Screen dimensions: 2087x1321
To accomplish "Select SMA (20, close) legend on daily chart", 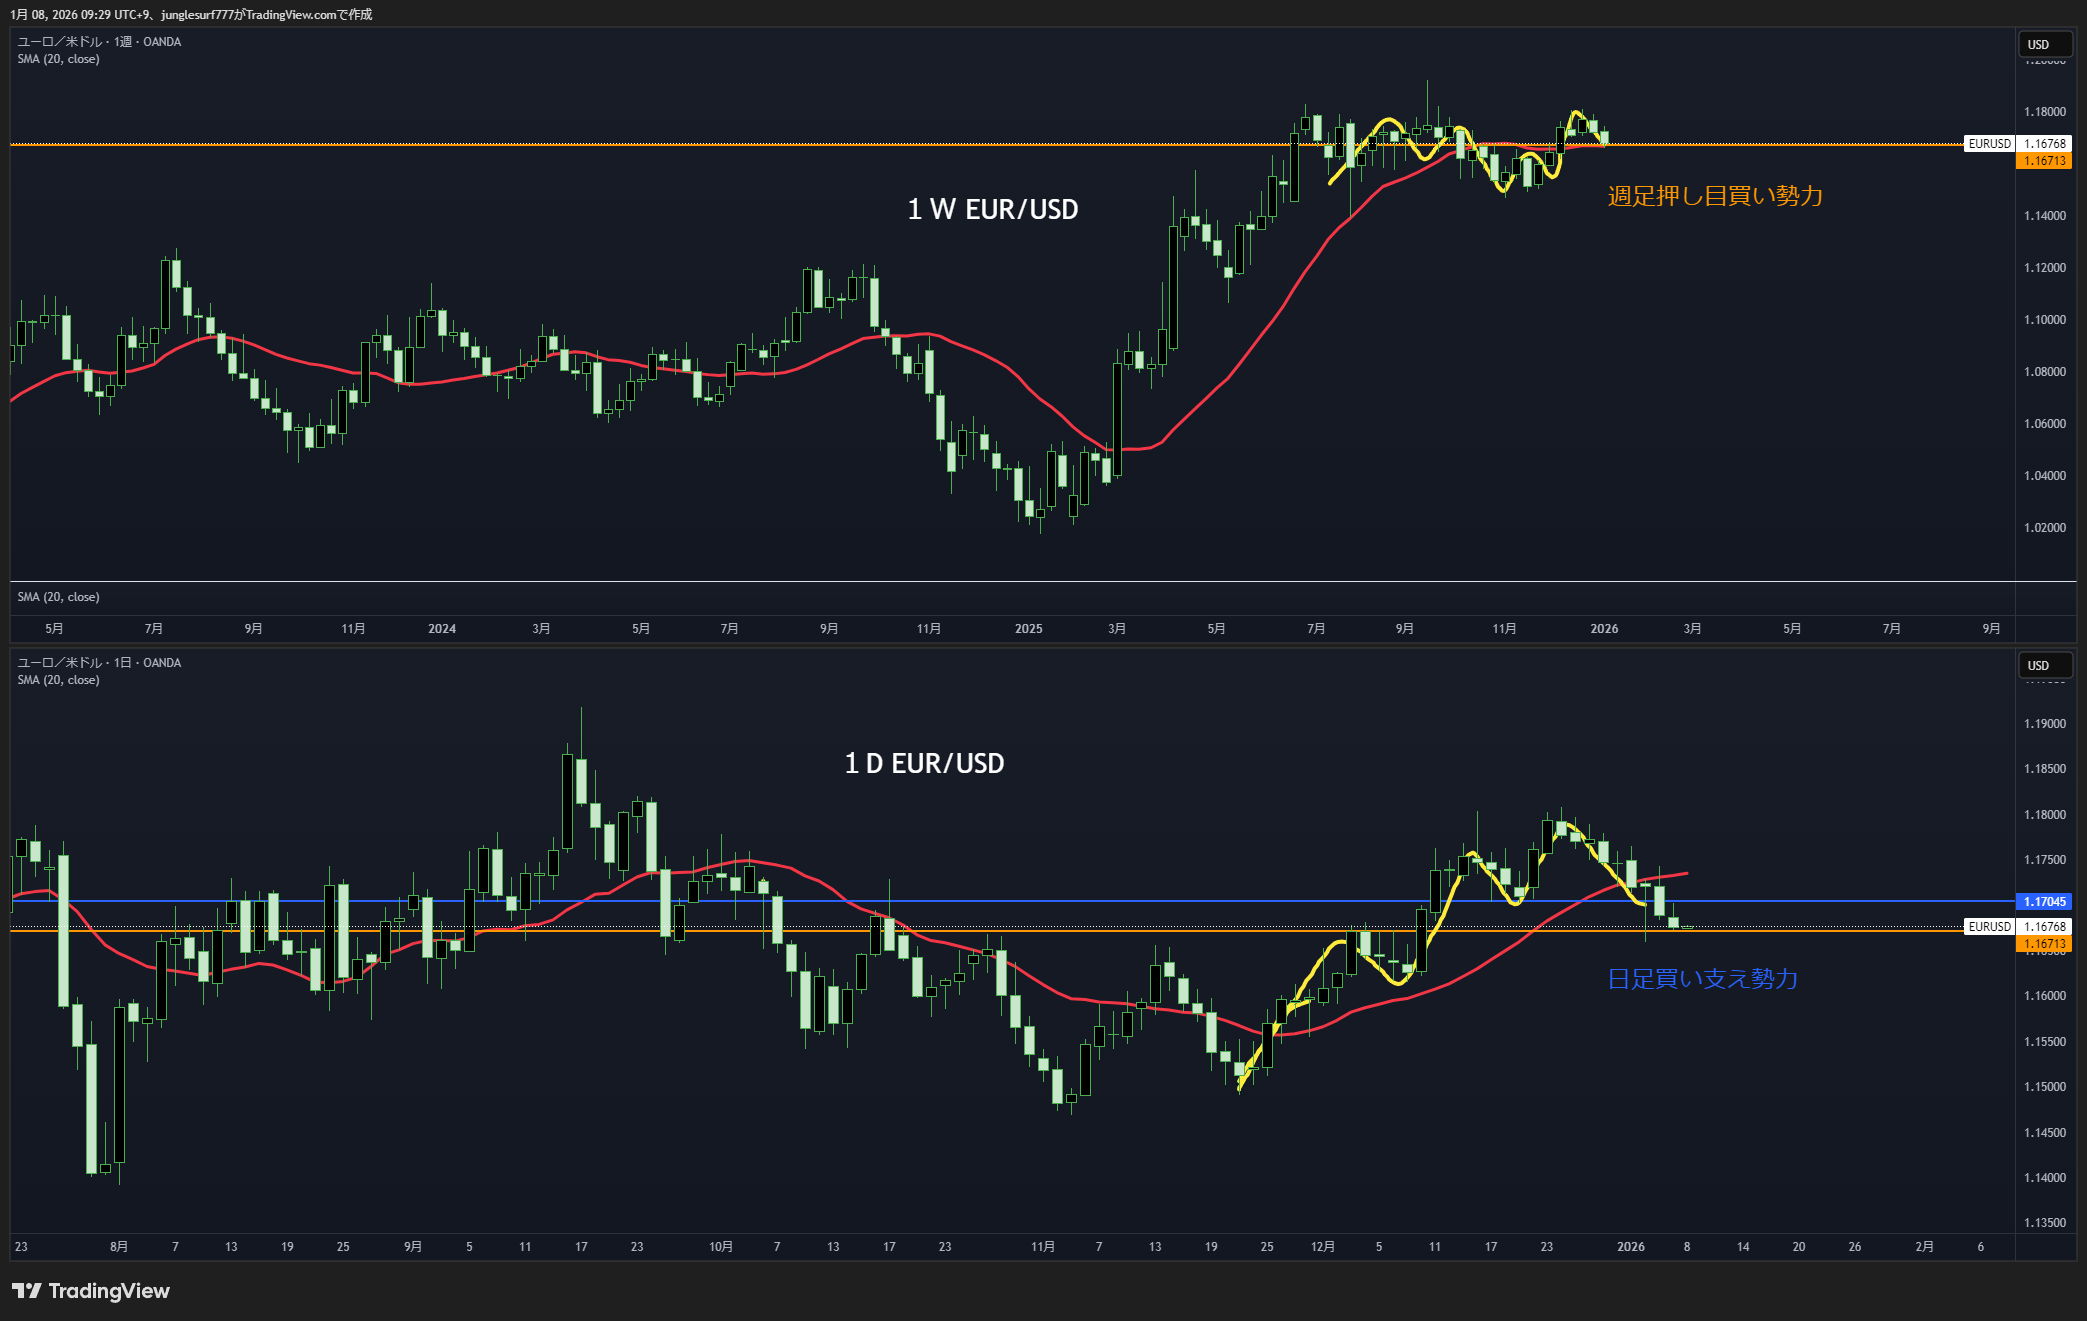I will (x=58, y=680).
